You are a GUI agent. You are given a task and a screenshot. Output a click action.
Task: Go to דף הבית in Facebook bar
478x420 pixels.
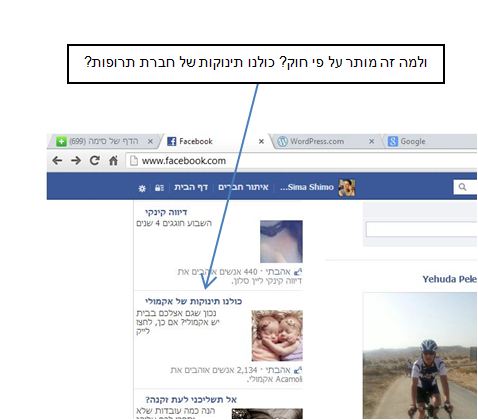[191, 187]
